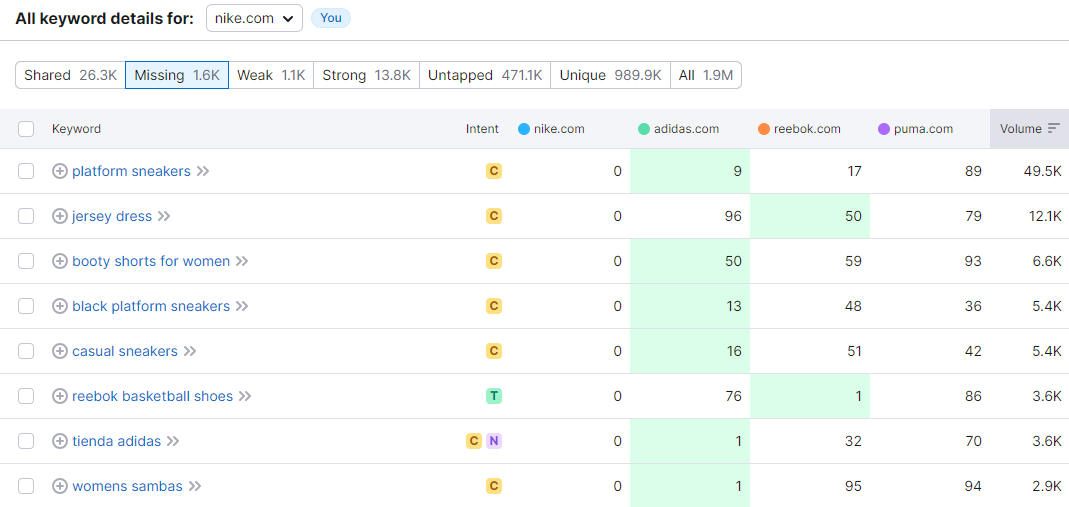
Task: Check the womens sambas row checkbox
Action: [x=26, y=486]
